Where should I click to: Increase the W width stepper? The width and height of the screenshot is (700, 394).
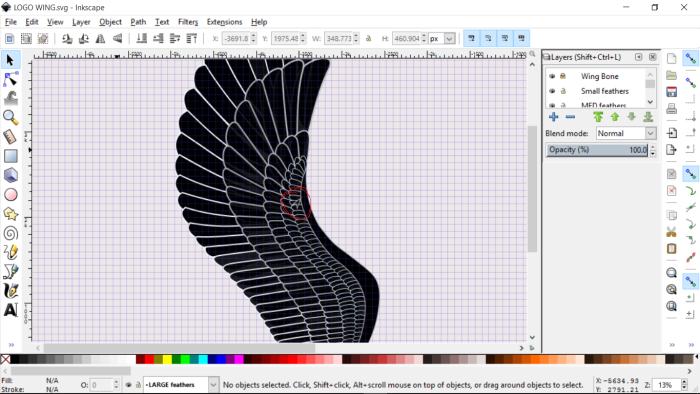pos(356,36)
